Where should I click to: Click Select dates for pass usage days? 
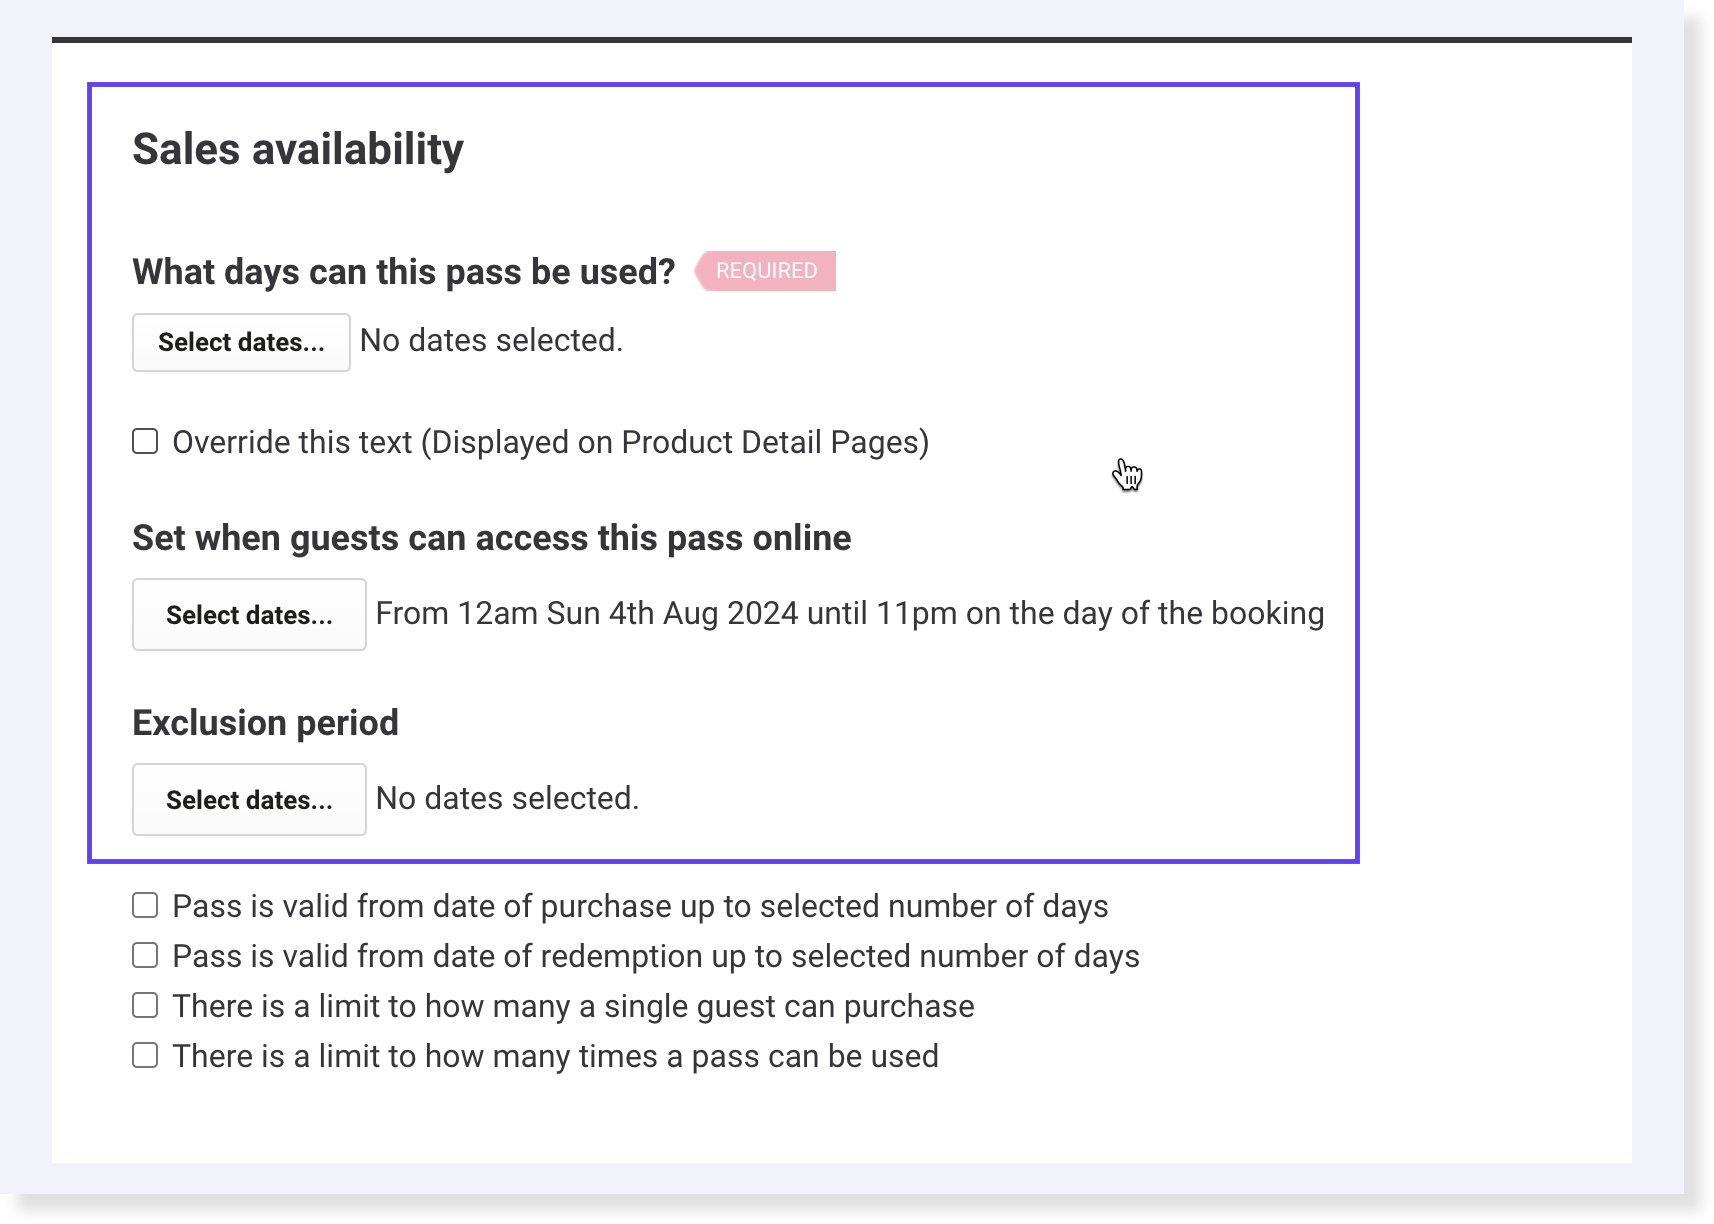click(241, 342)
